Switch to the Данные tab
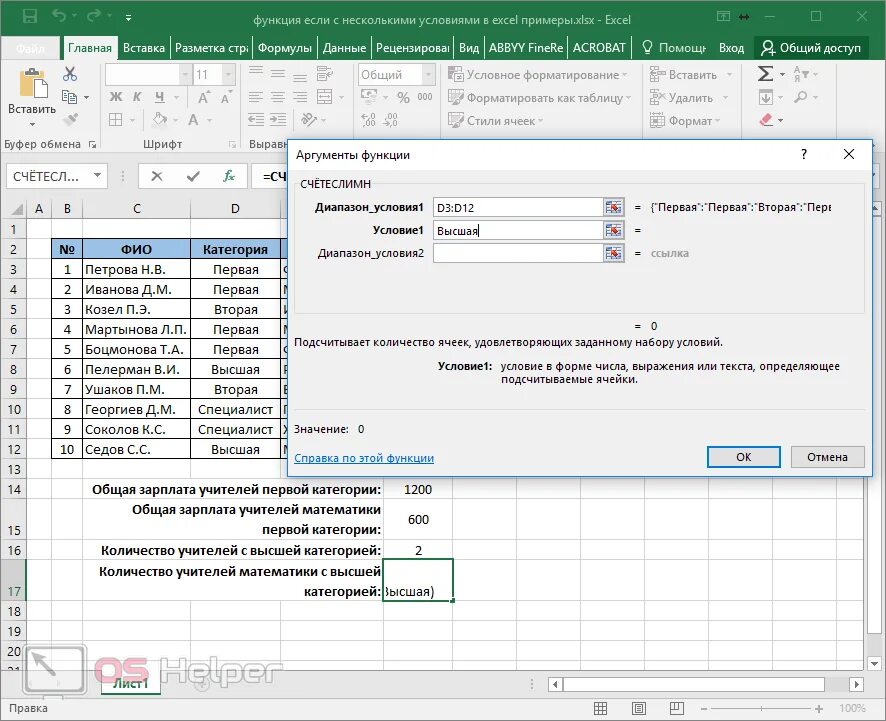The width and height of the screenshot is (886, 721). [344, 48]
